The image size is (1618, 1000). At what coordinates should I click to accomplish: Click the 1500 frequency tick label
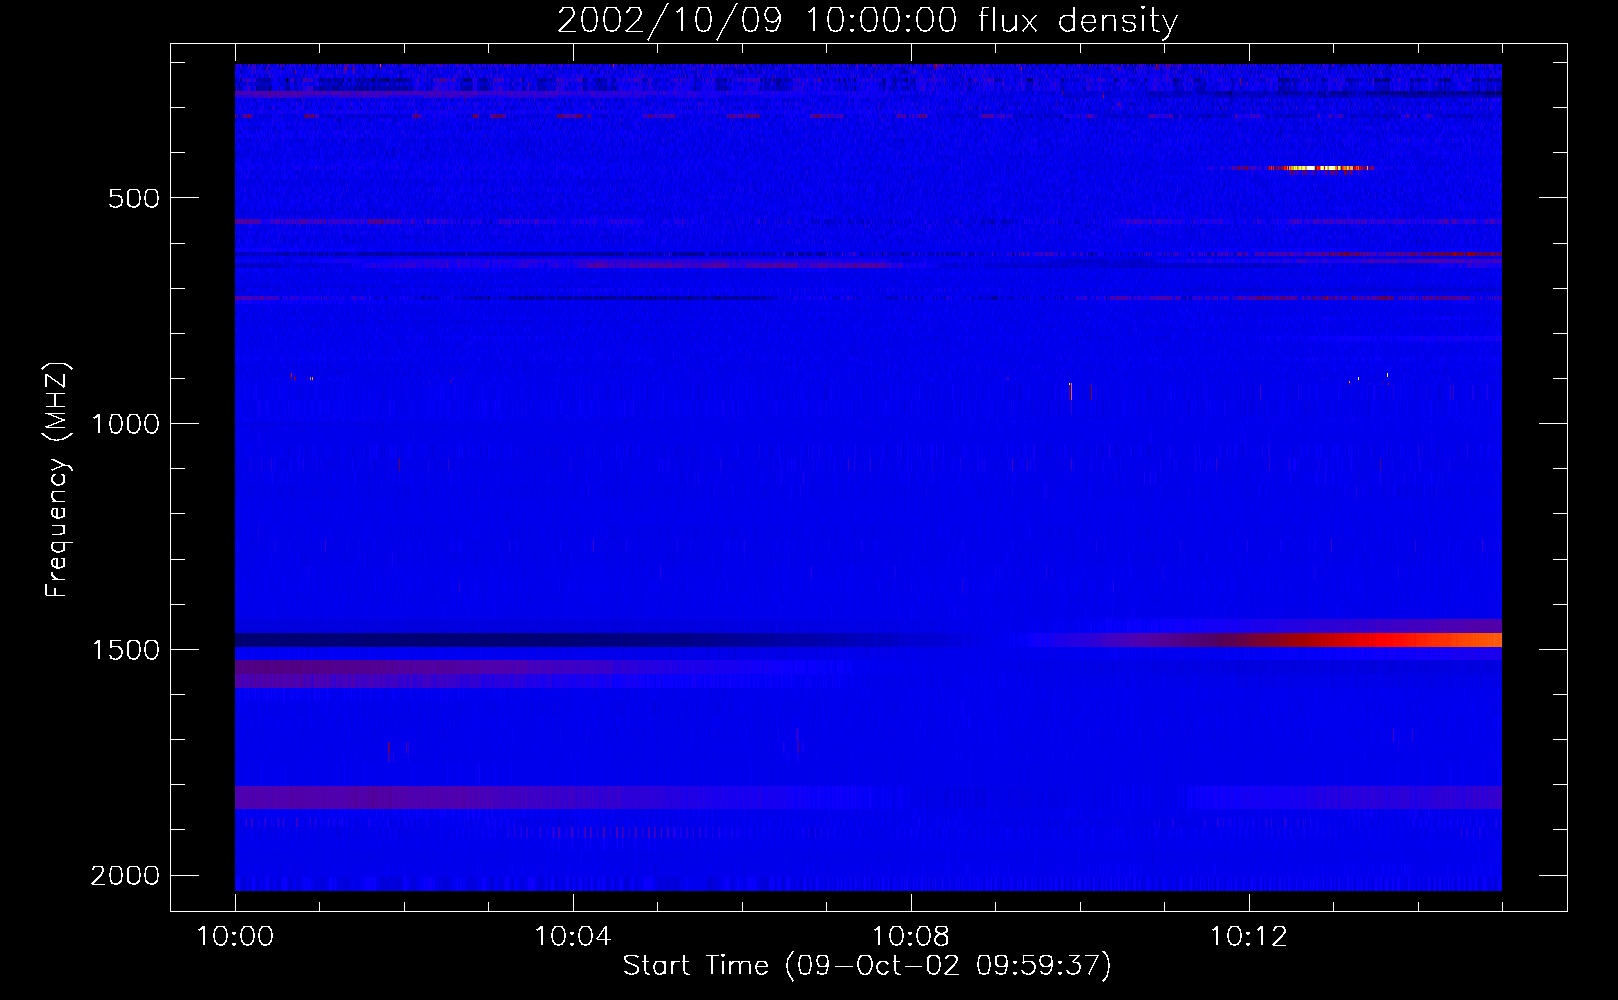tap(125, 650)
